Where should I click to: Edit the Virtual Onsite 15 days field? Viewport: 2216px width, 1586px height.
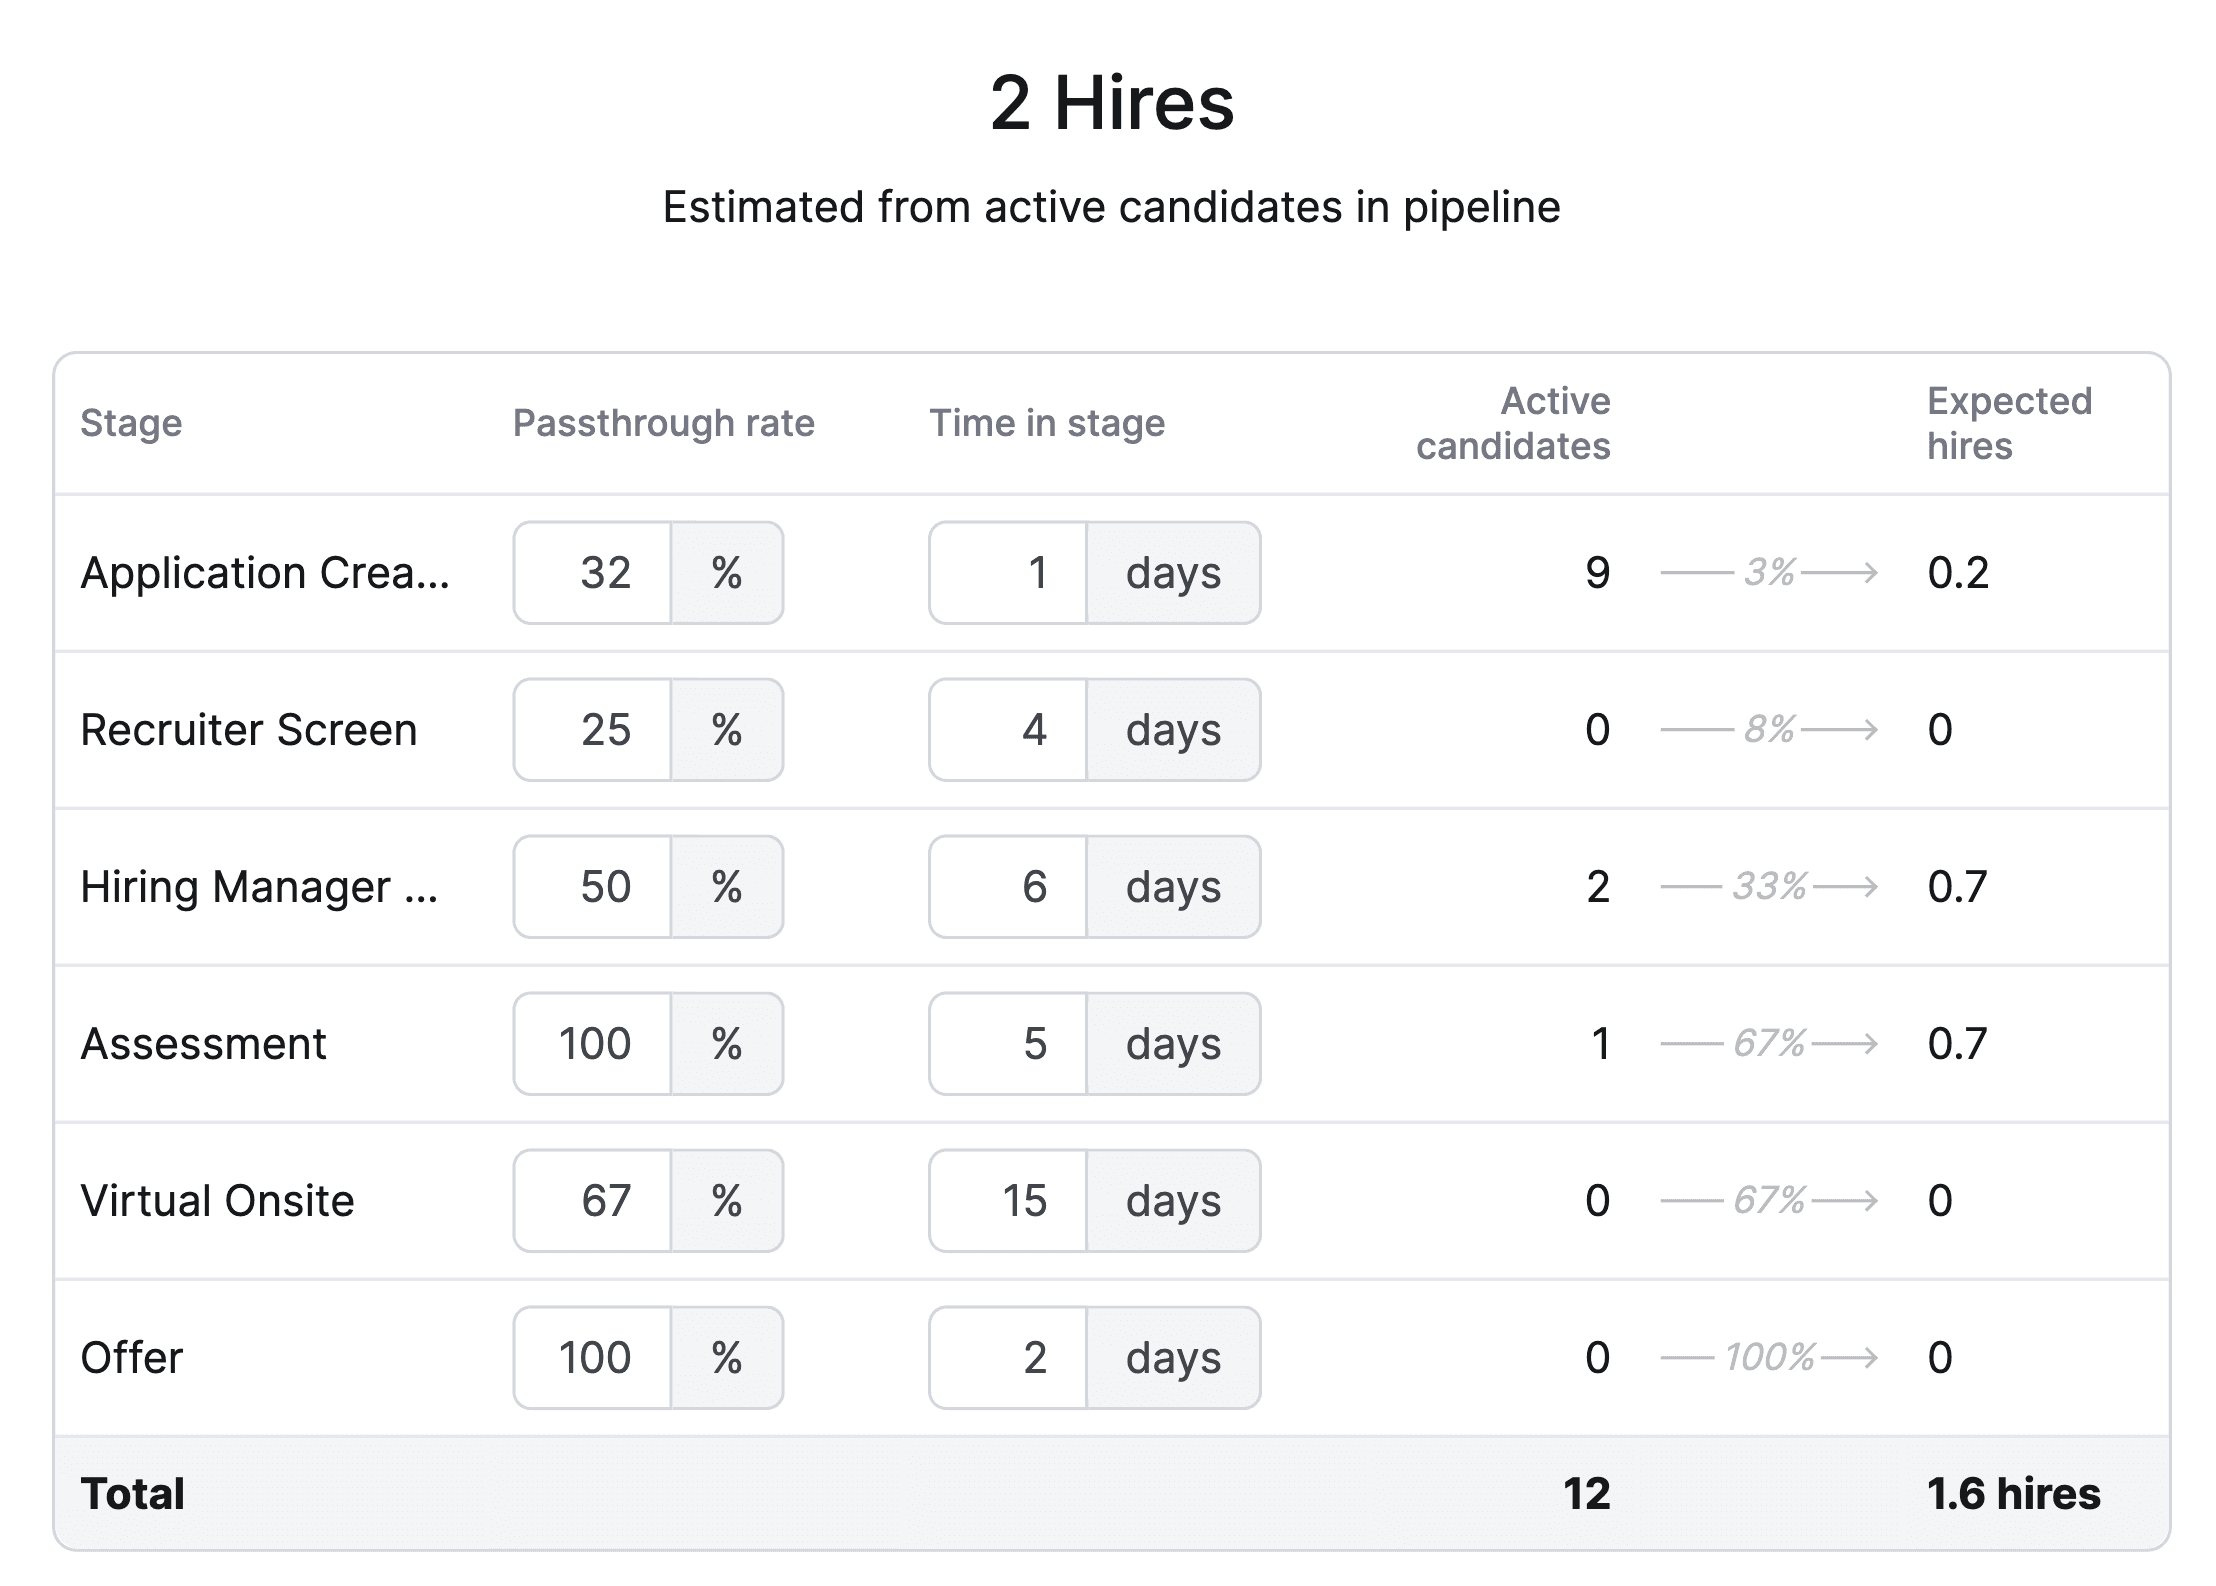pyautogui.click(x=1006, y=1200)
